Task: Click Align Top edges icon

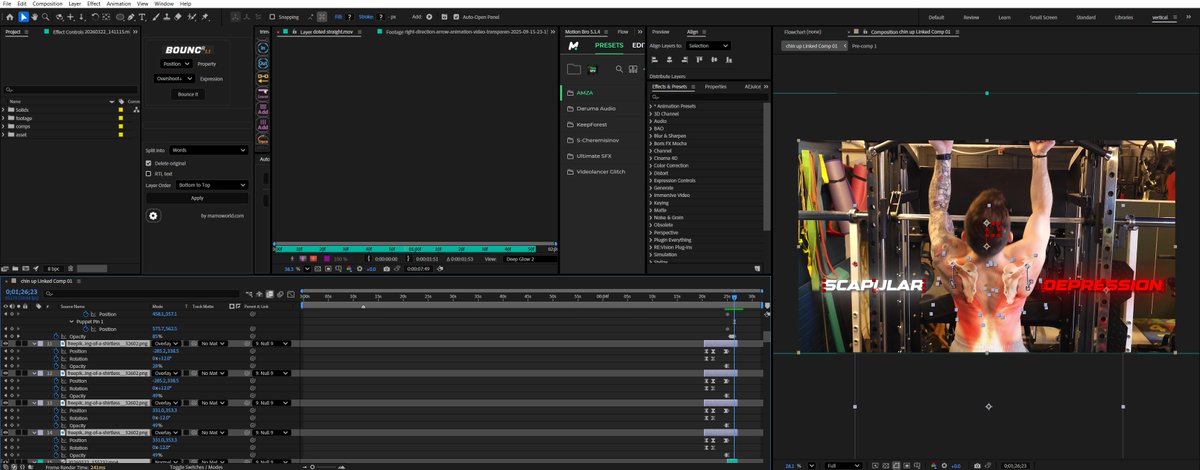Action: point(699,60)
